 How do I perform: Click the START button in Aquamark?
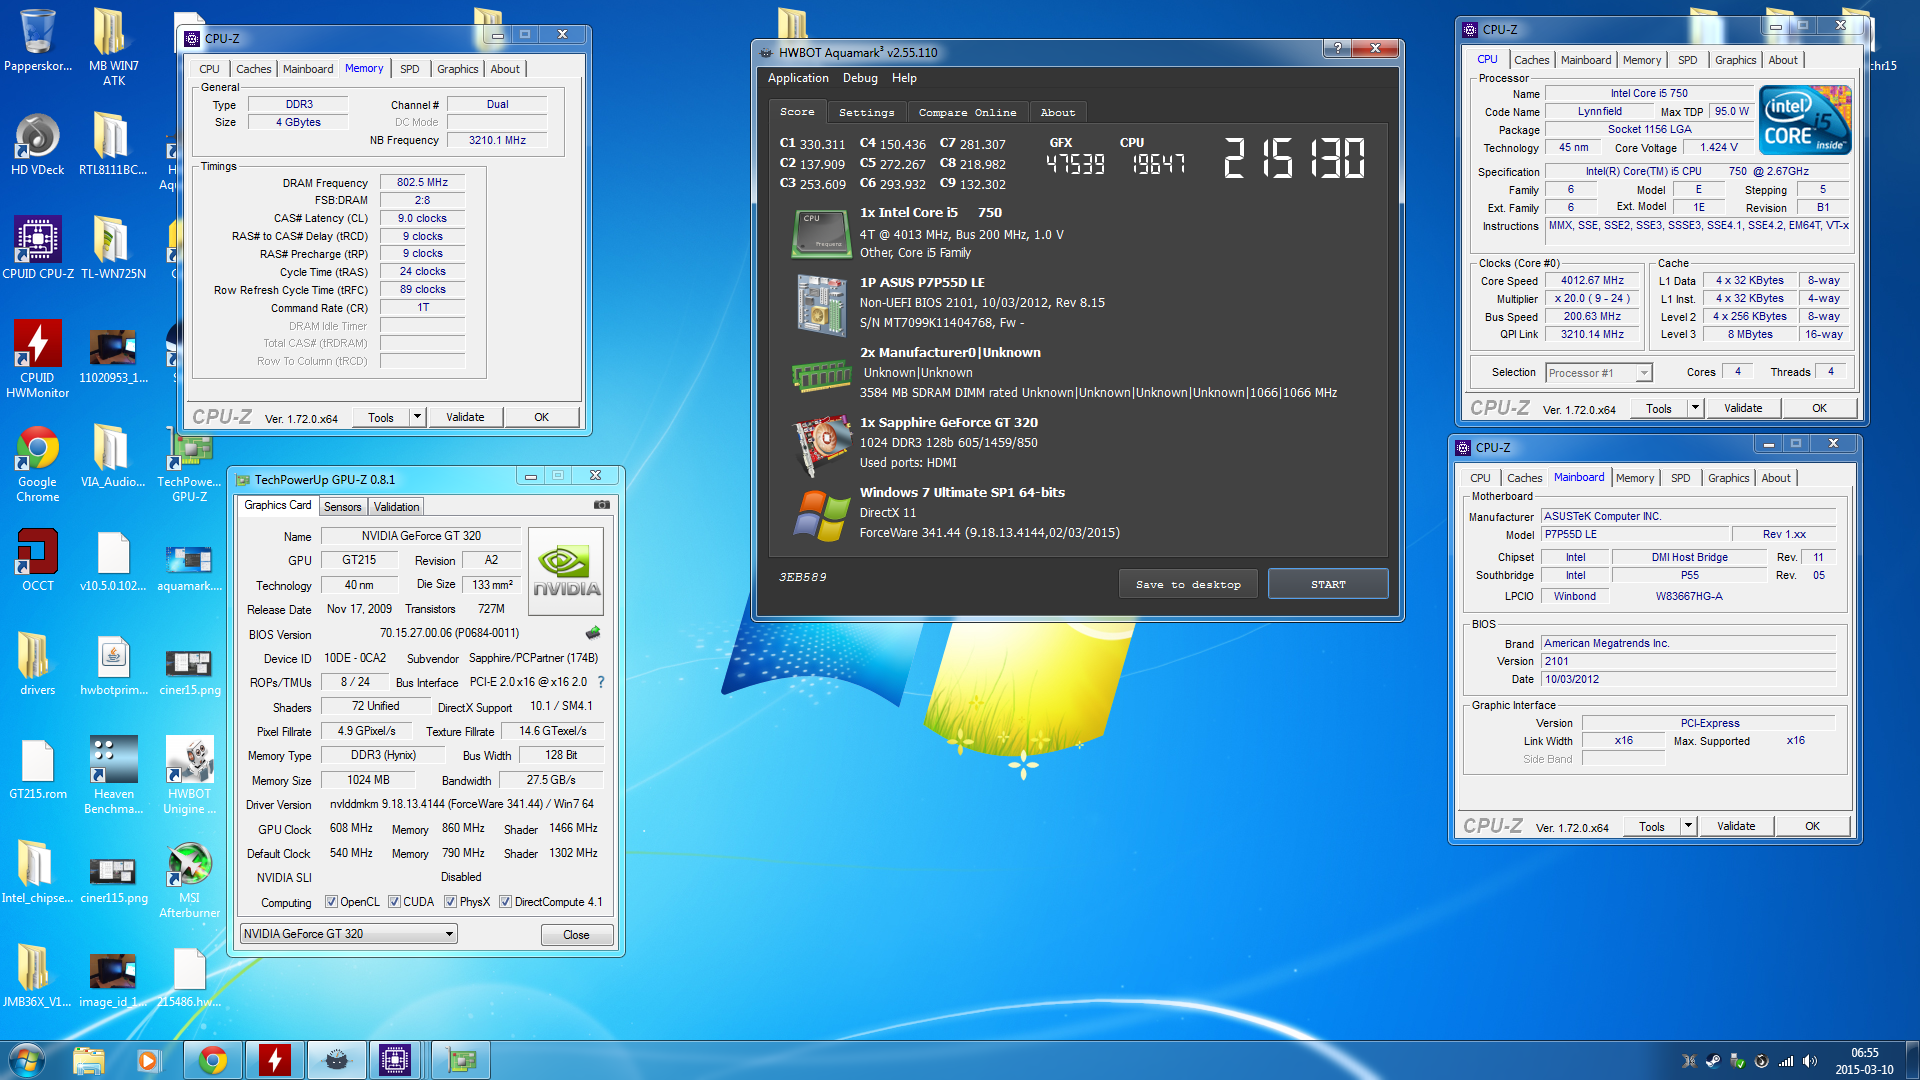pyautogui.click(x=1328, y=584)
